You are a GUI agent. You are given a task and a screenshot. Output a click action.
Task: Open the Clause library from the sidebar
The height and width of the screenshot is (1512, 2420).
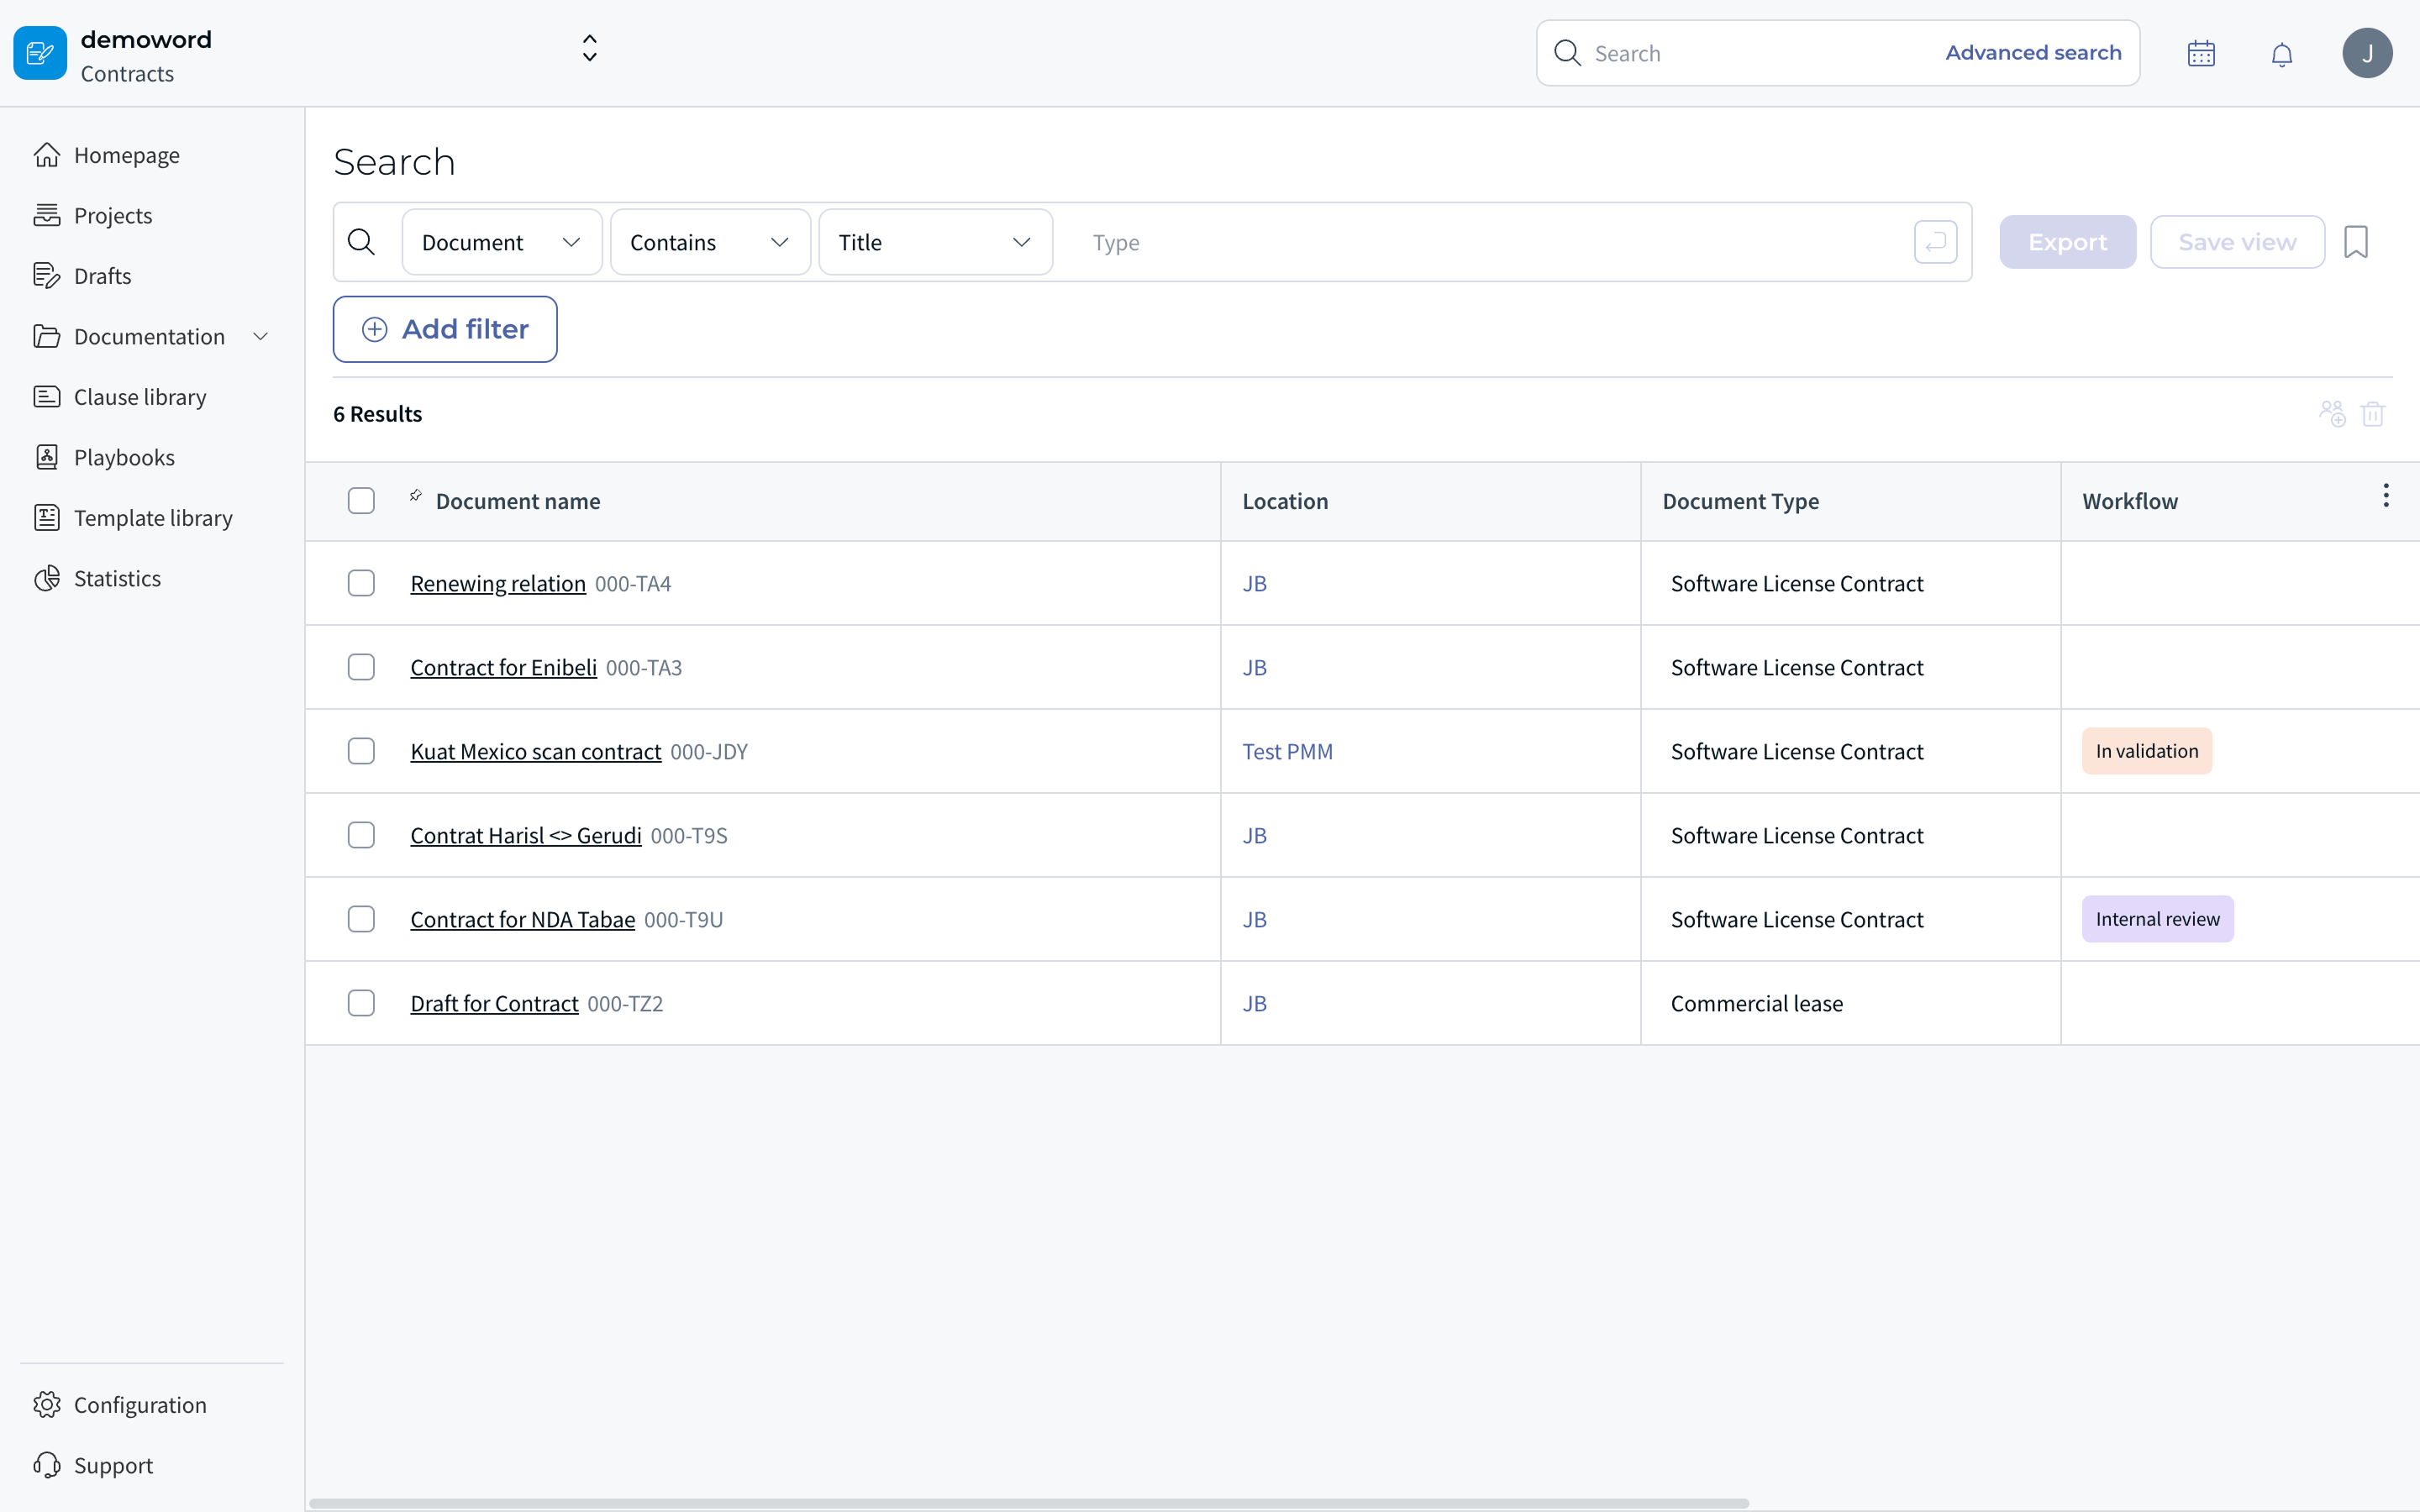(x=139, y=396)
